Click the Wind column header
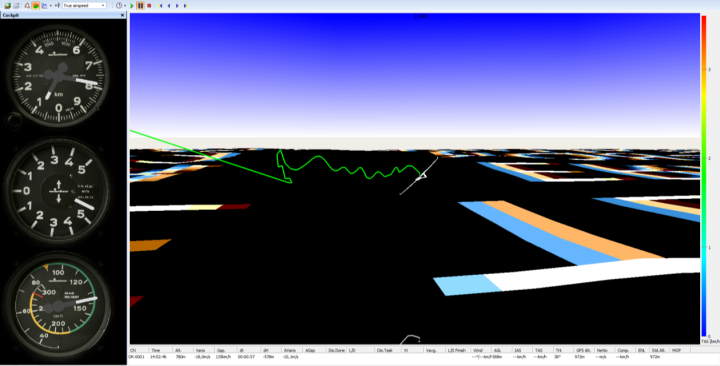This screenshot has height=366, width=720. click(481, 350)
